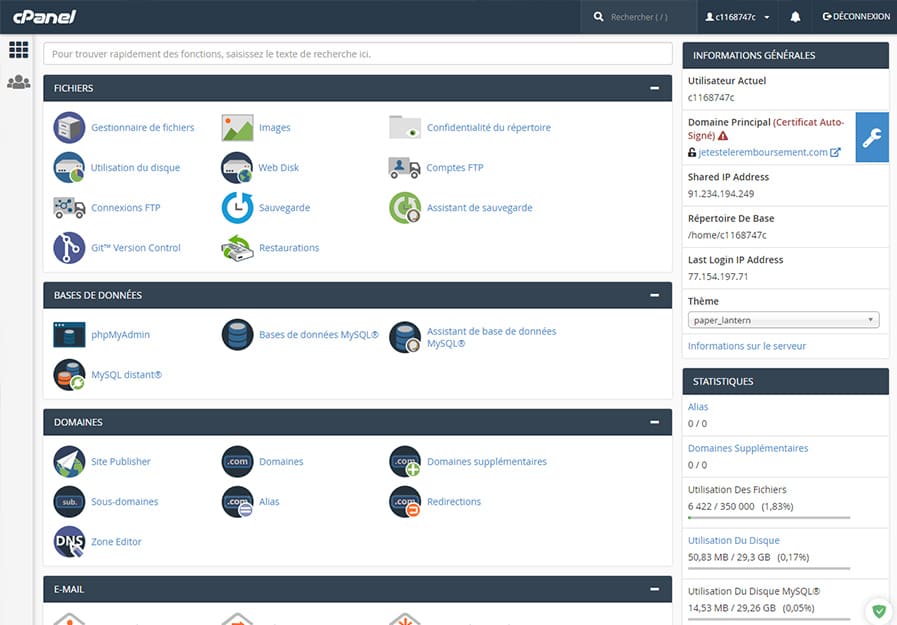Click Utilisation Du Disque statistics link

click(733, 540)
